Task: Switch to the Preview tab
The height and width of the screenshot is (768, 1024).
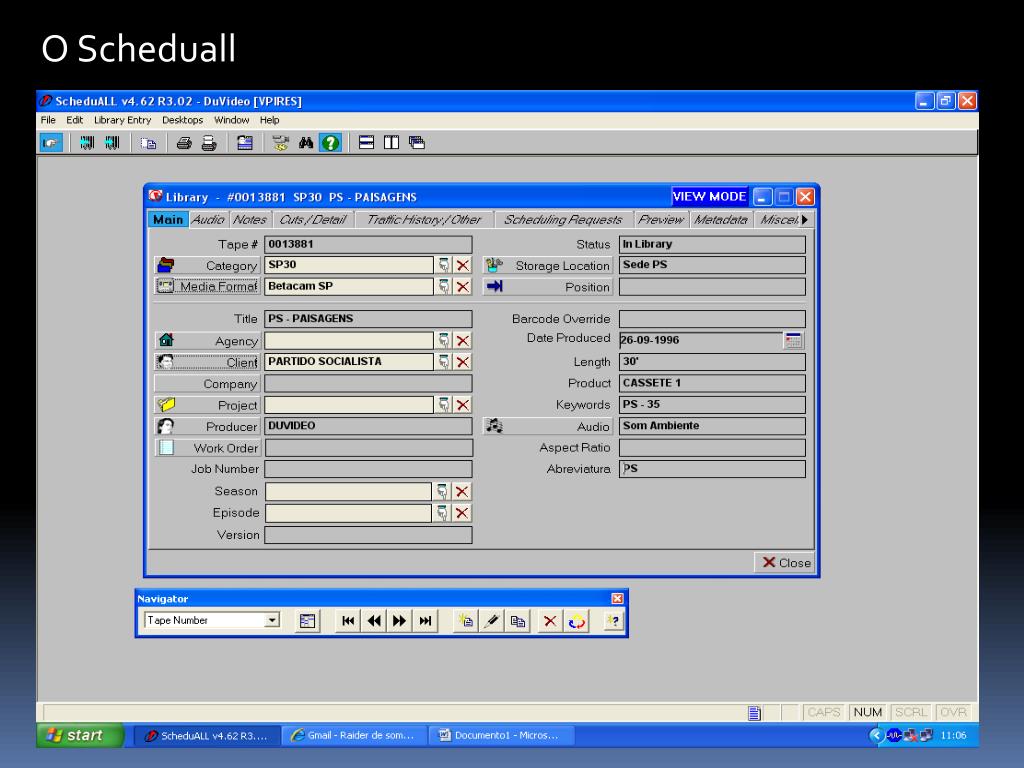Action: click(661, 220)
